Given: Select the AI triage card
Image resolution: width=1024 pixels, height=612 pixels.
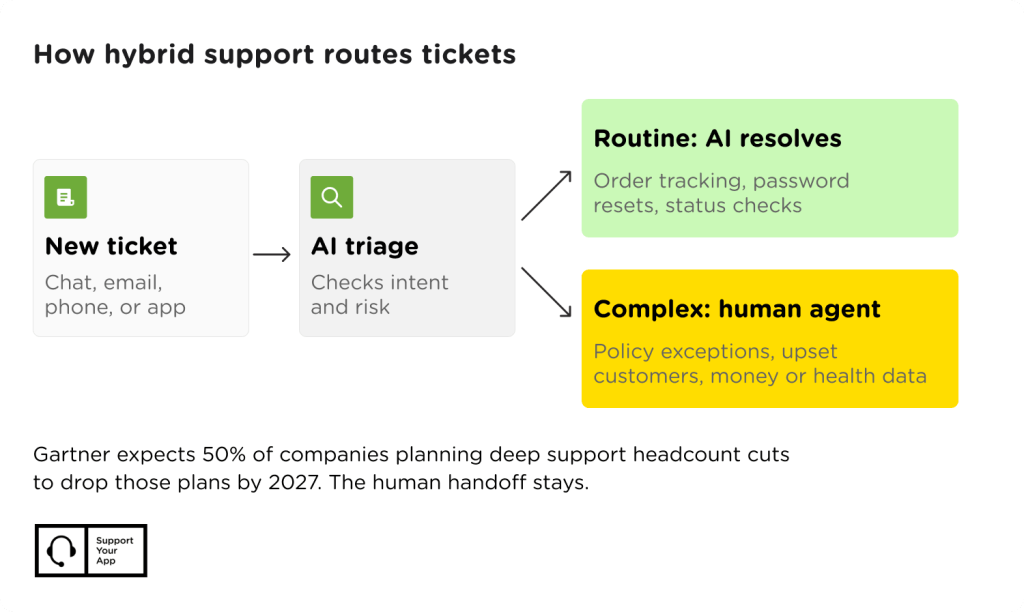Looking at the screenshot, I should 407,248.
